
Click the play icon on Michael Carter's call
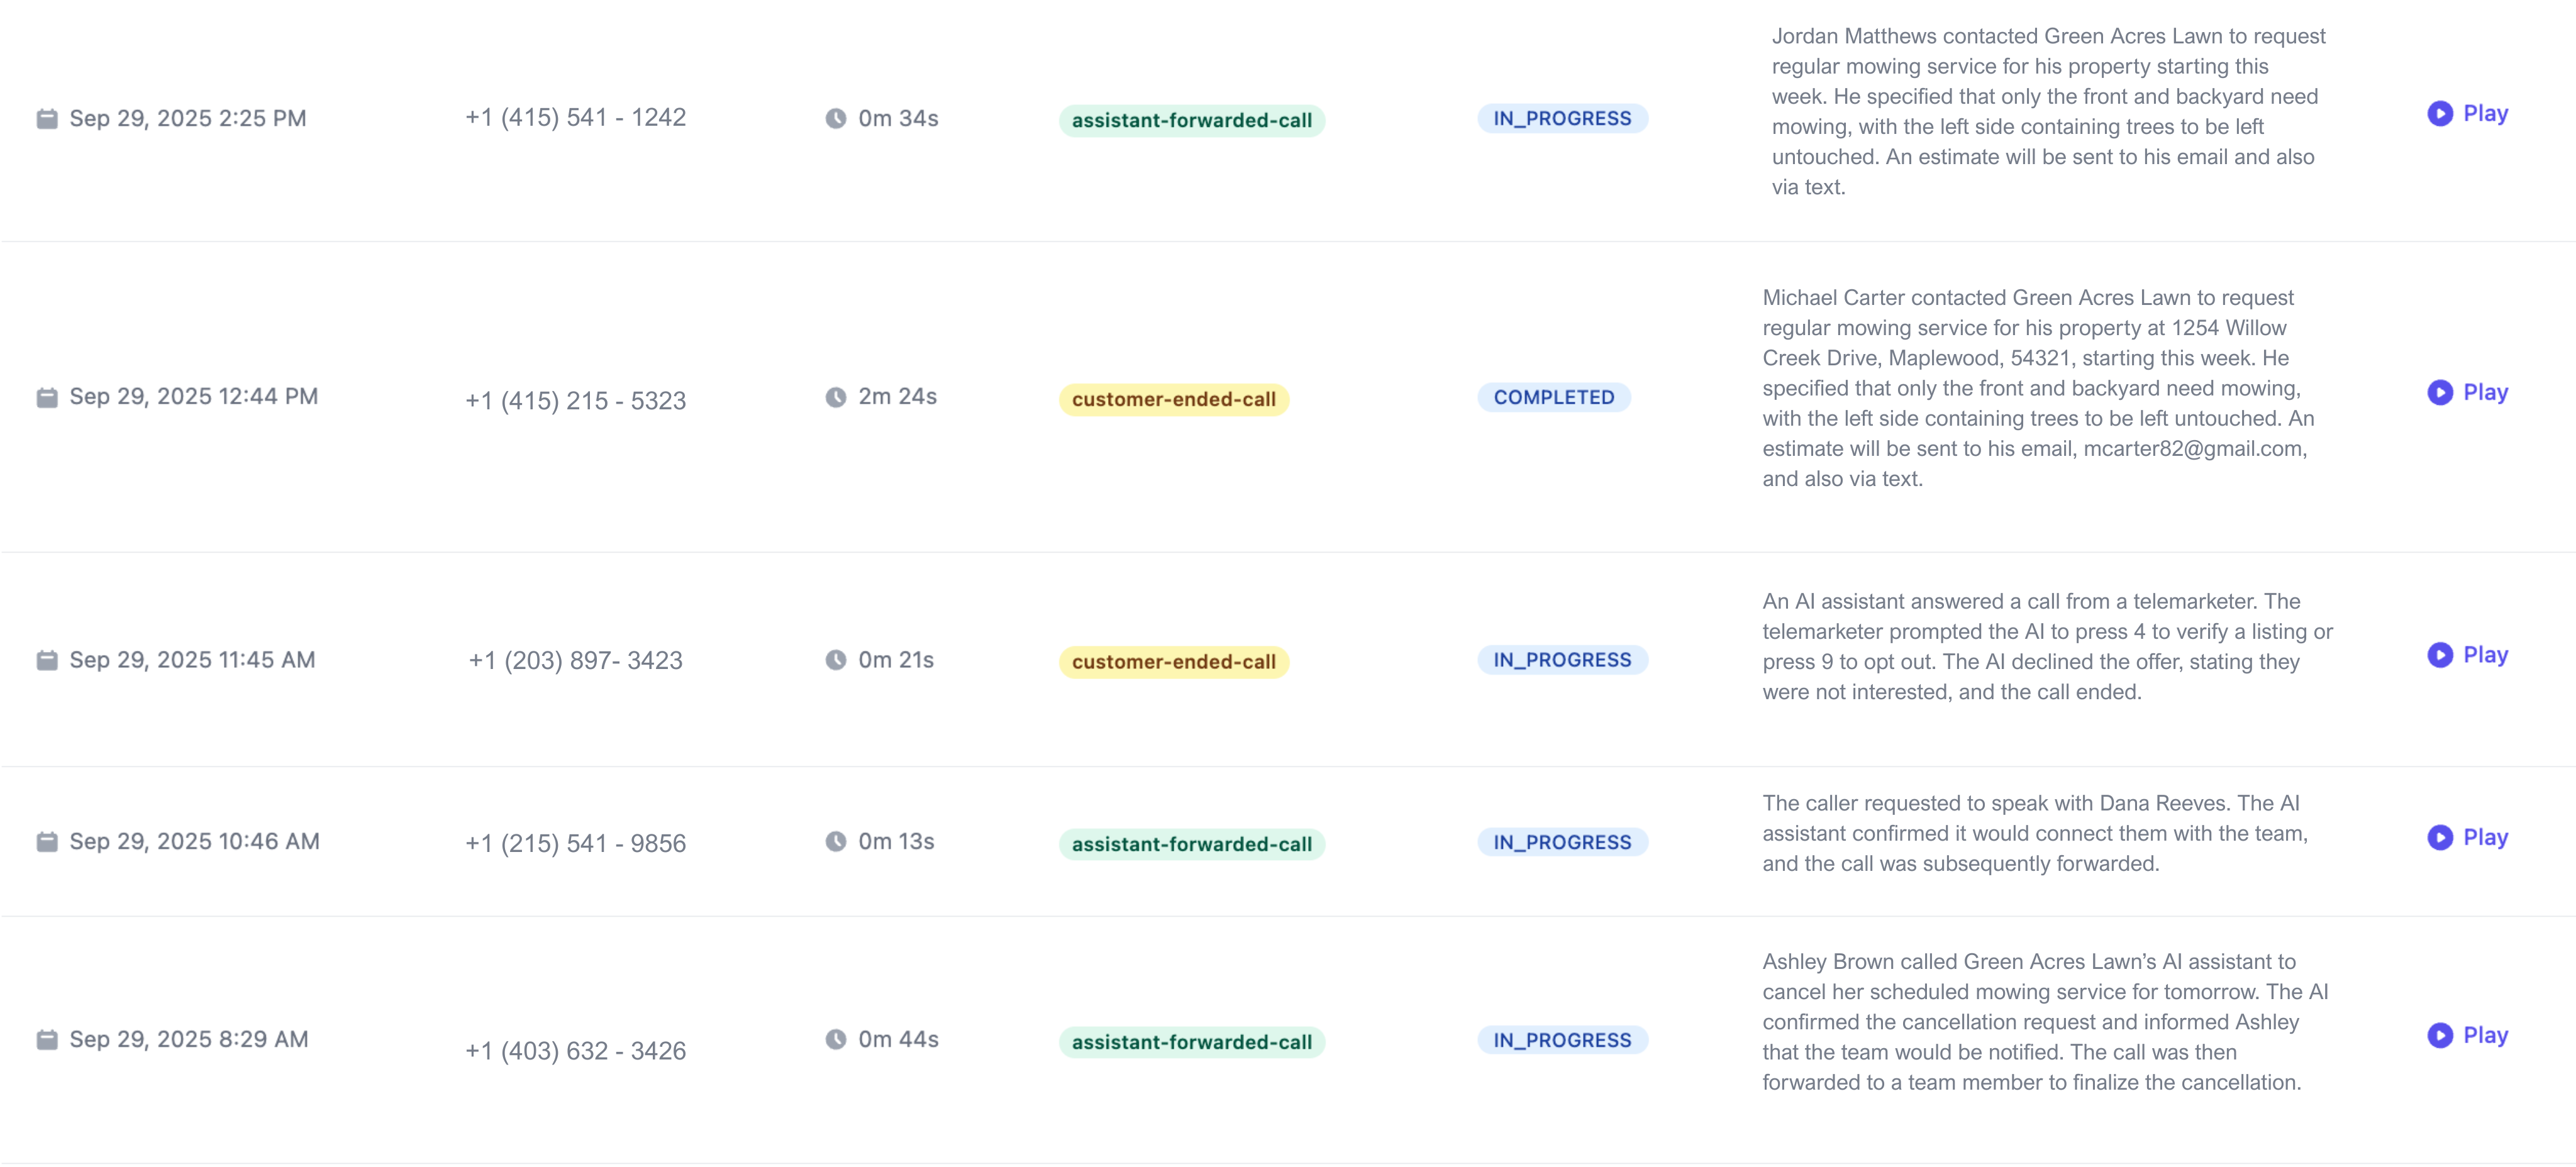click(x=2440, y=392)
